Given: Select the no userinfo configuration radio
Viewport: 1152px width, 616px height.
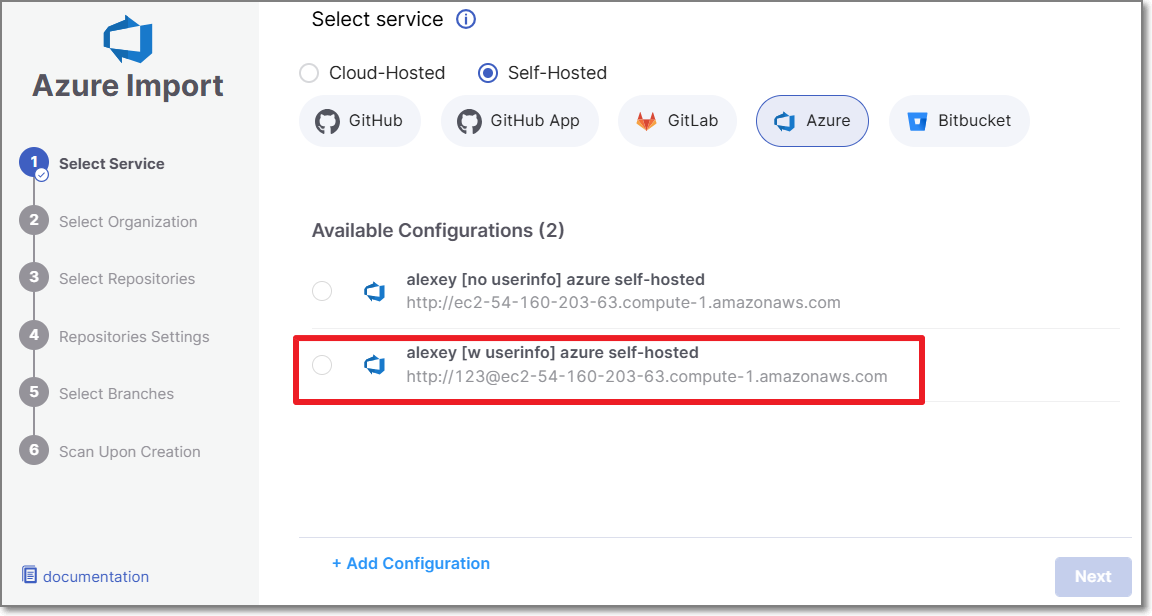Looking at the screenshot, I should coord(322,291).
